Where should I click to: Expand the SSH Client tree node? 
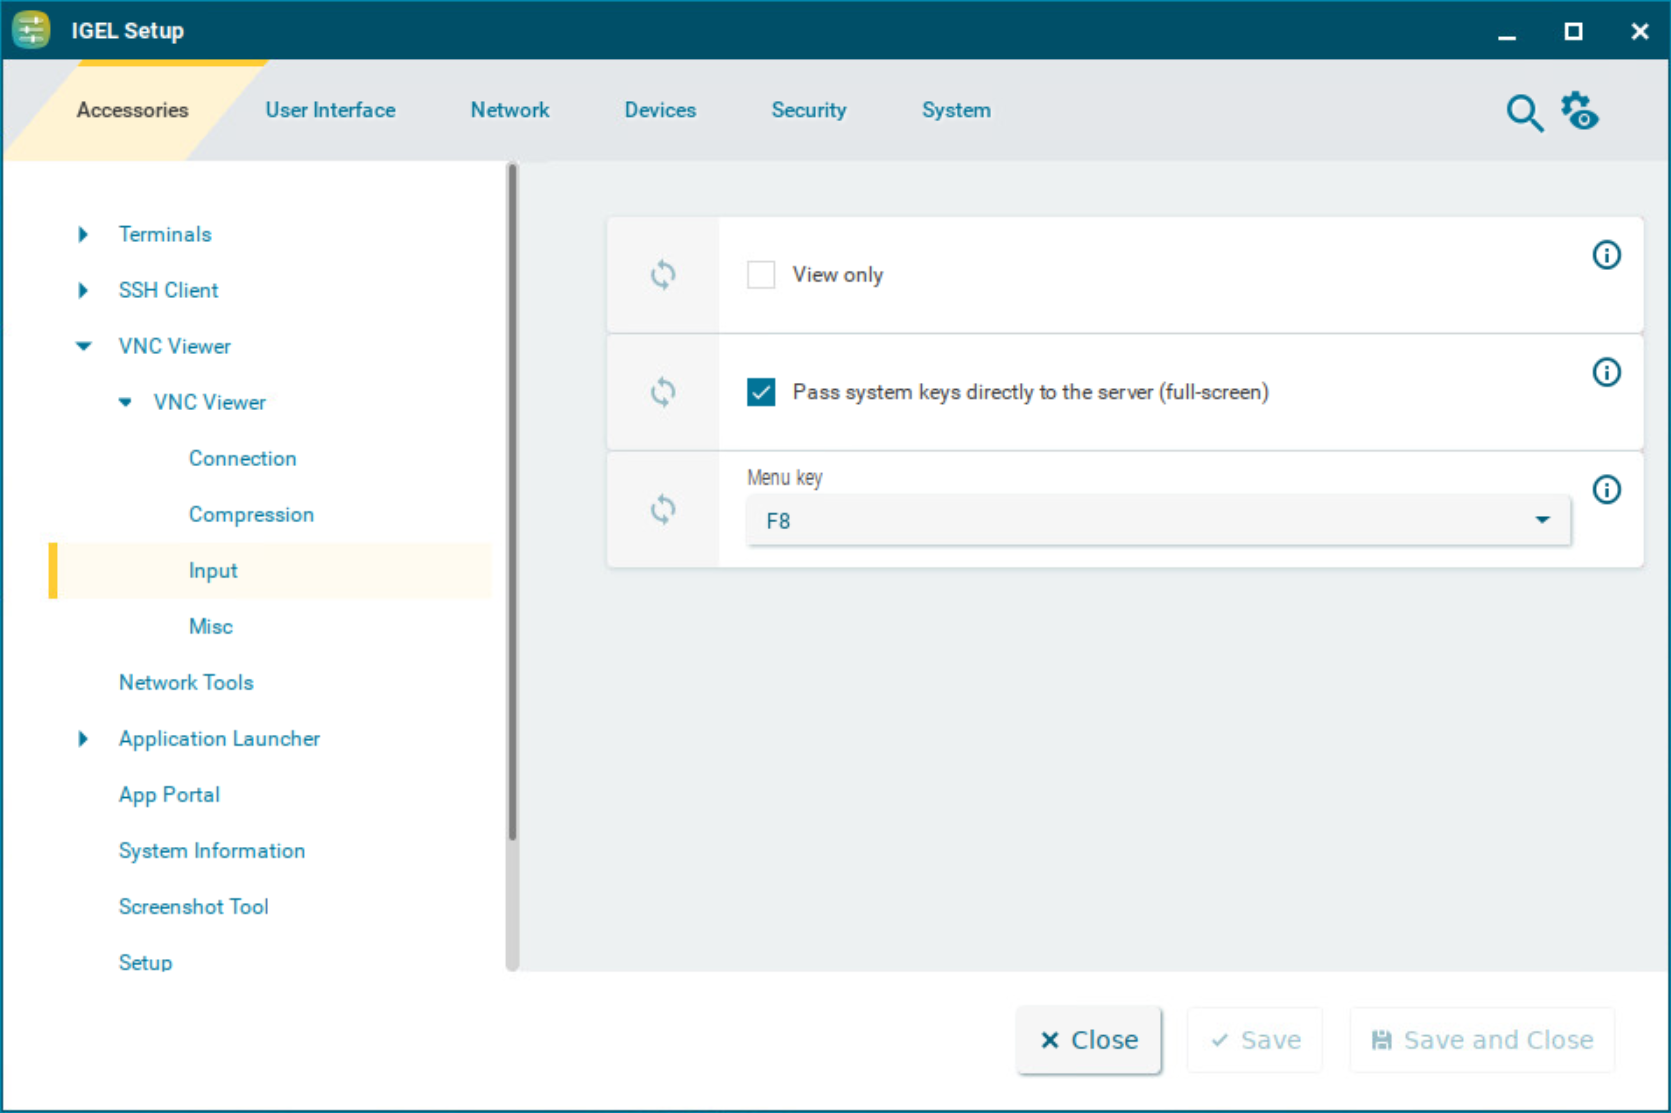tap(83, 290)
